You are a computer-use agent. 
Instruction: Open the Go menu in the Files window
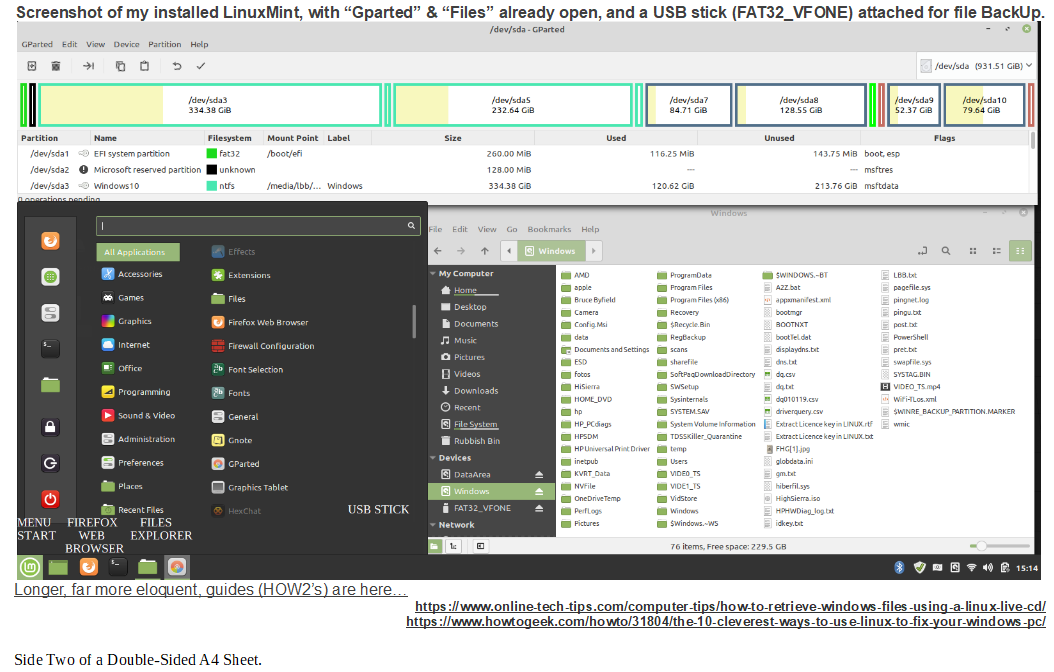tap(512, 229)
